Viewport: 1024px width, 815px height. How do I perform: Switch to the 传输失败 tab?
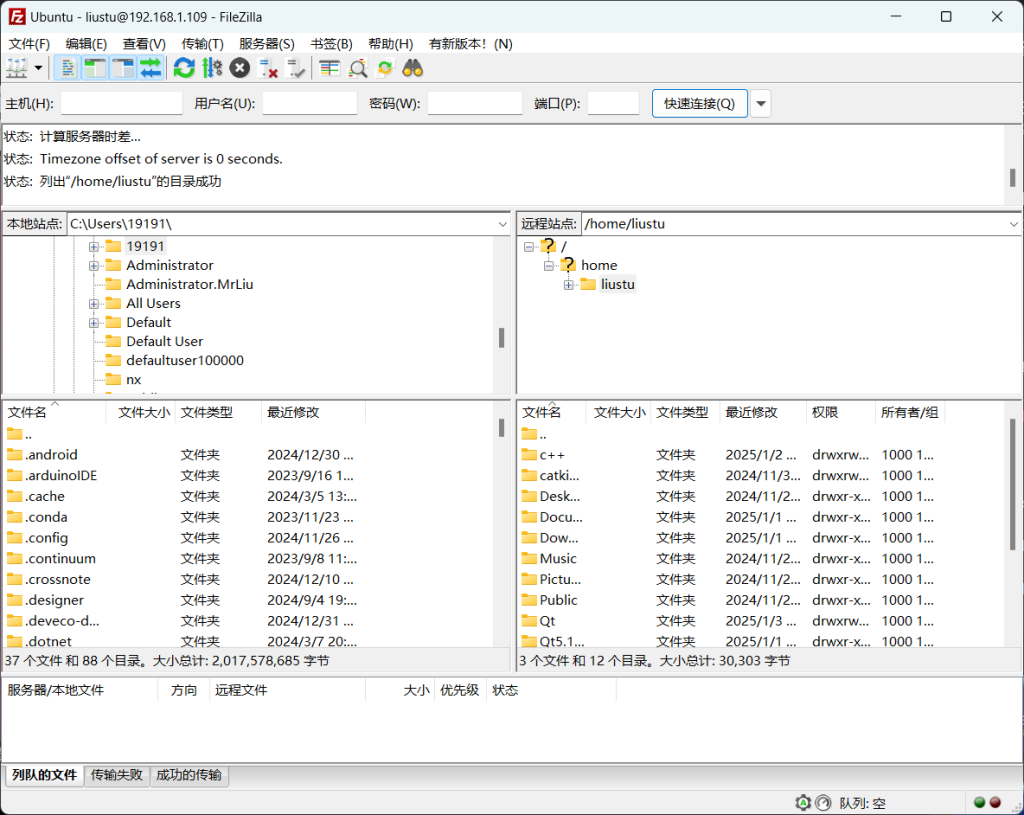[117, 775]
